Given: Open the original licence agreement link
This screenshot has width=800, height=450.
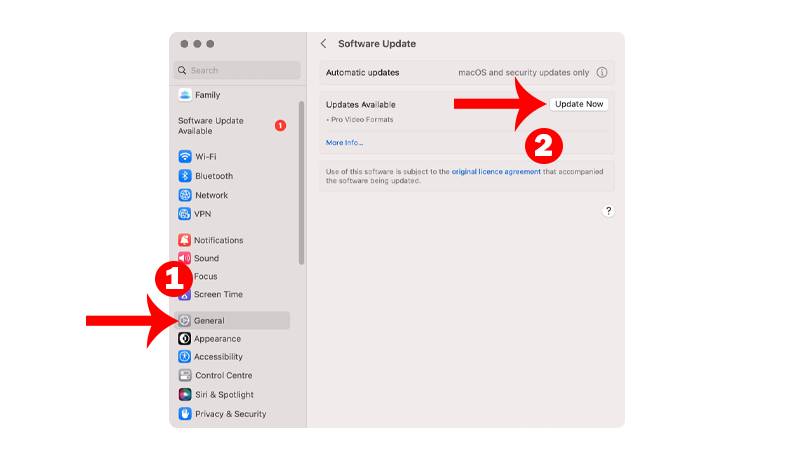Looking at the screenshot, I should 496,172.
